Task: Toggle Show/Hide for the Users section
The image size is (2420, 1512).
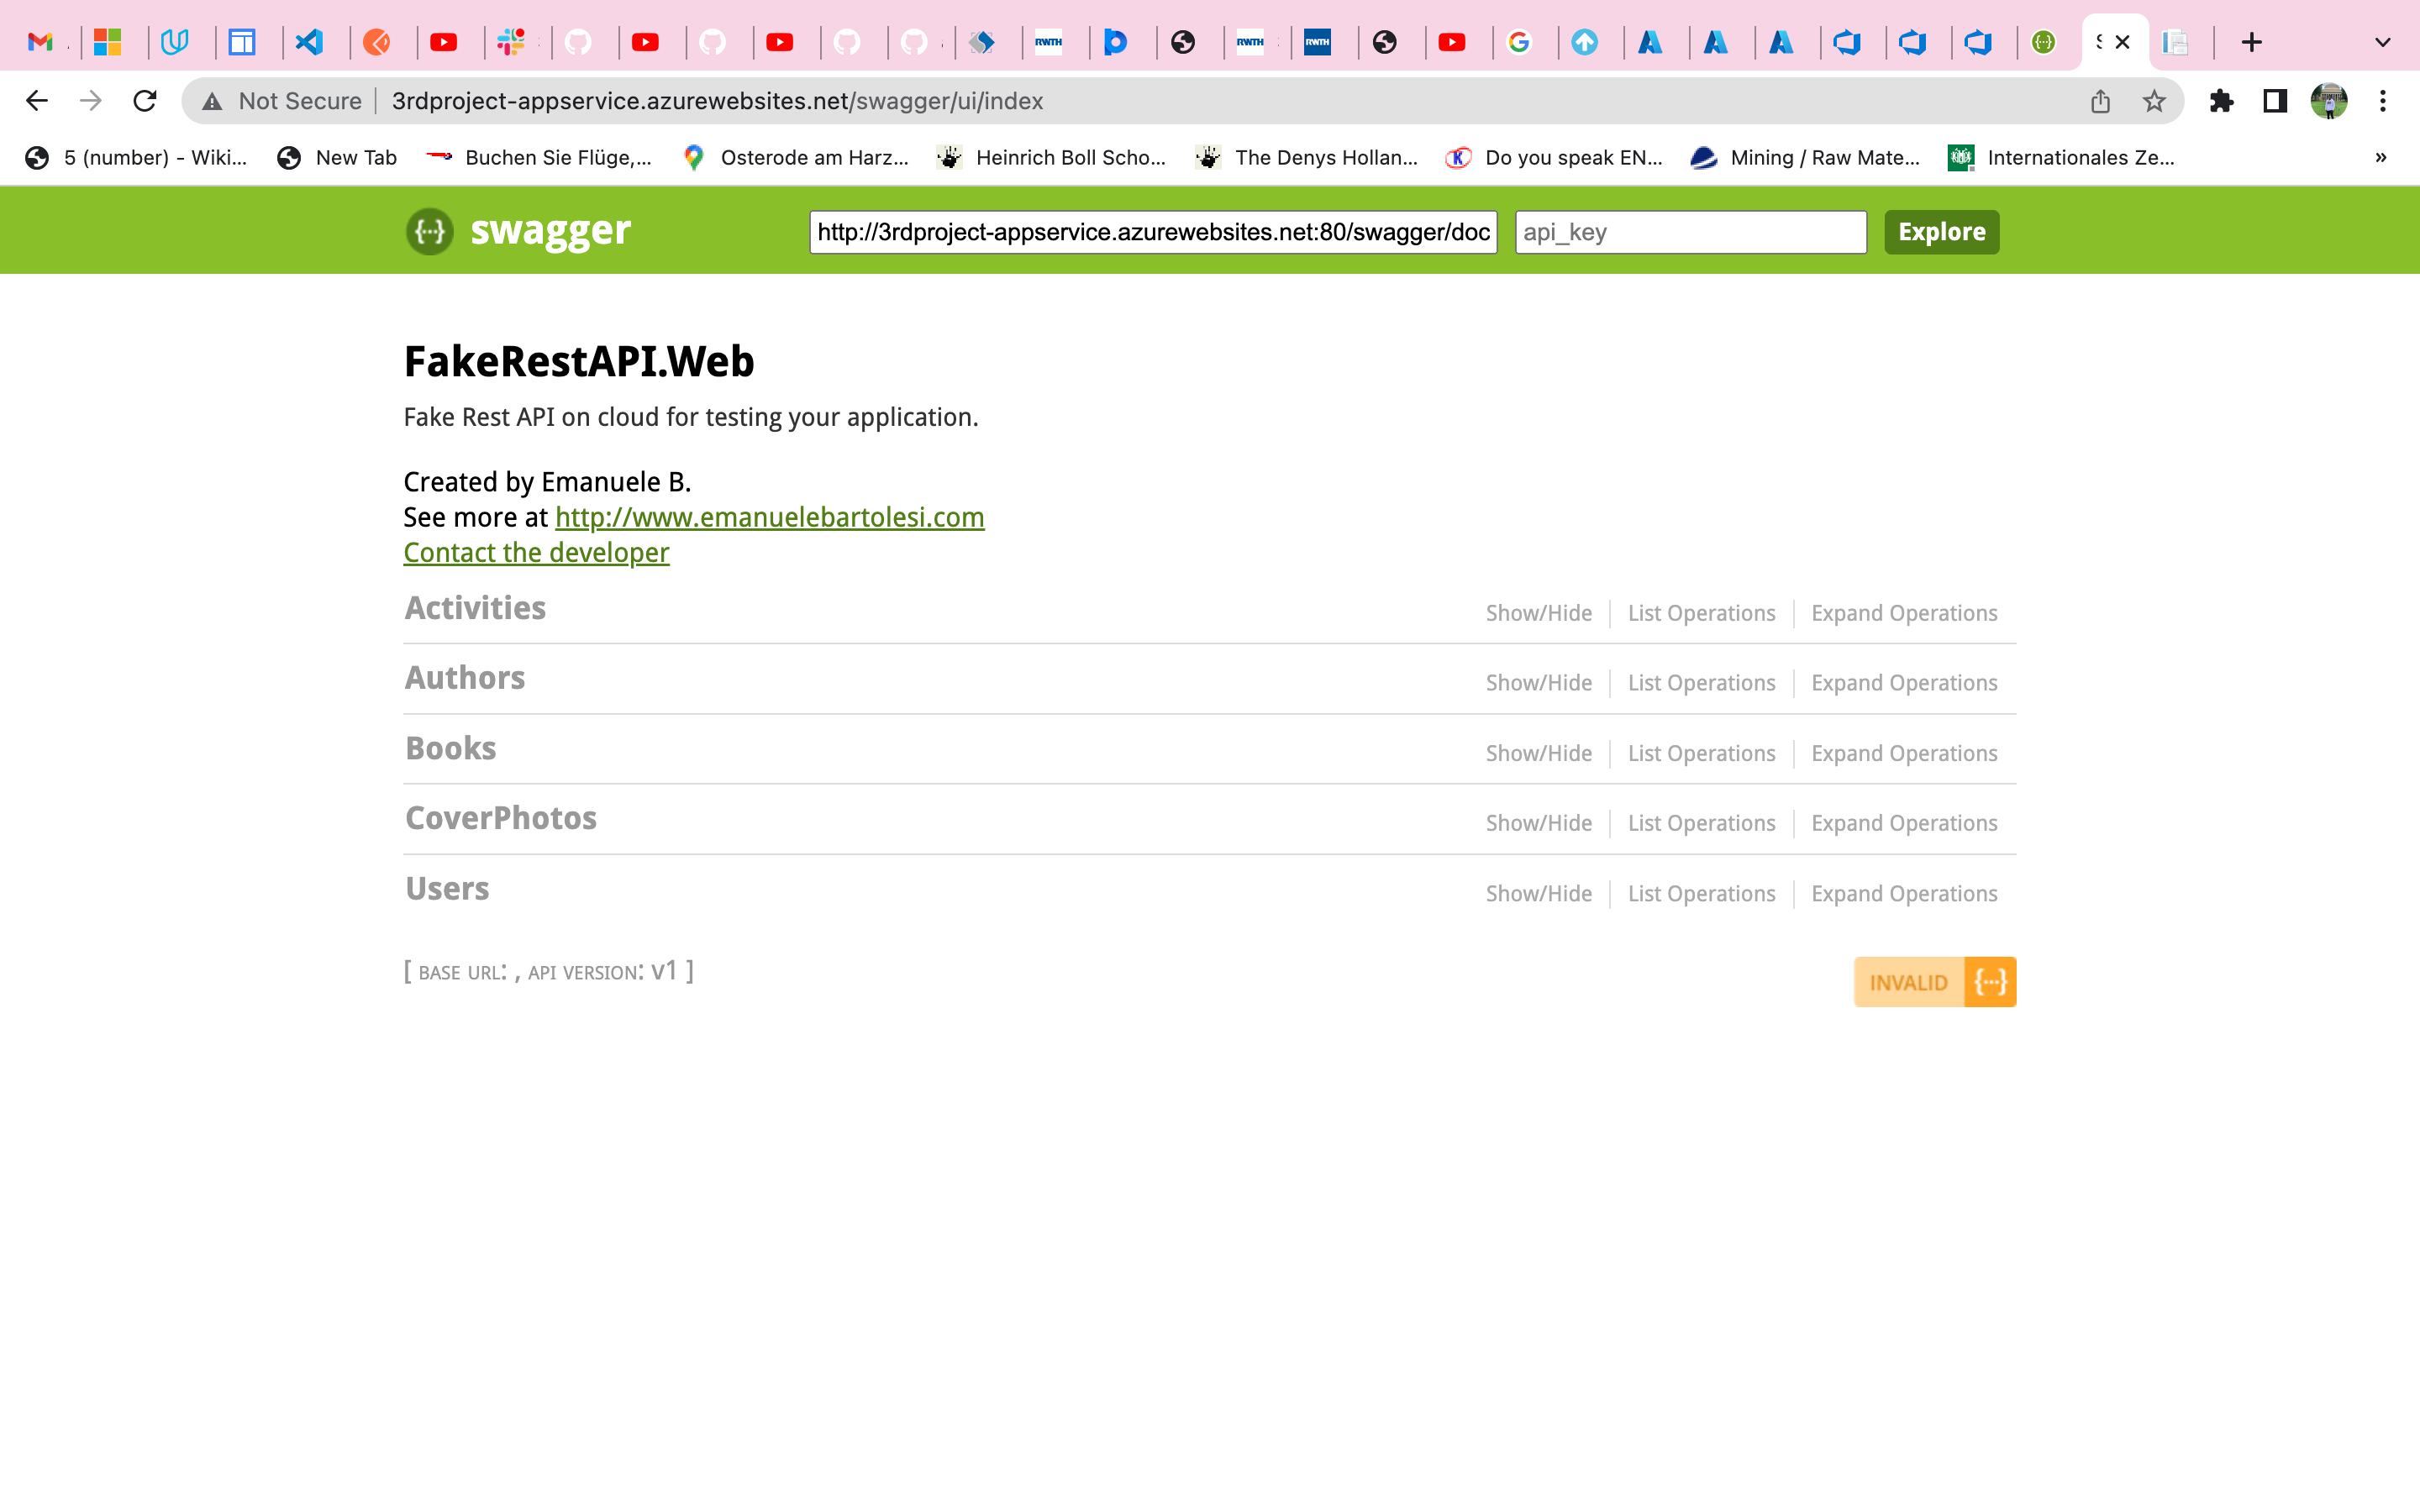Action: (x=1538, y=893)
